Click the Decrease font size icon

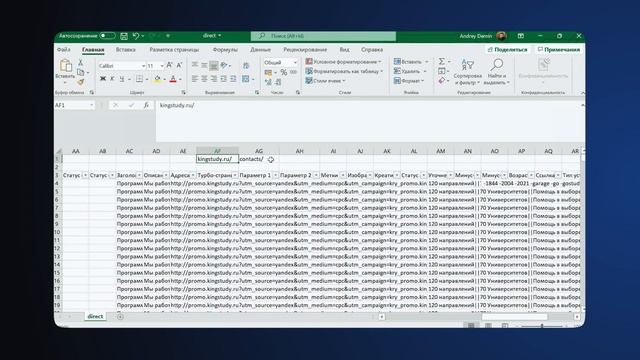point(179,65)
